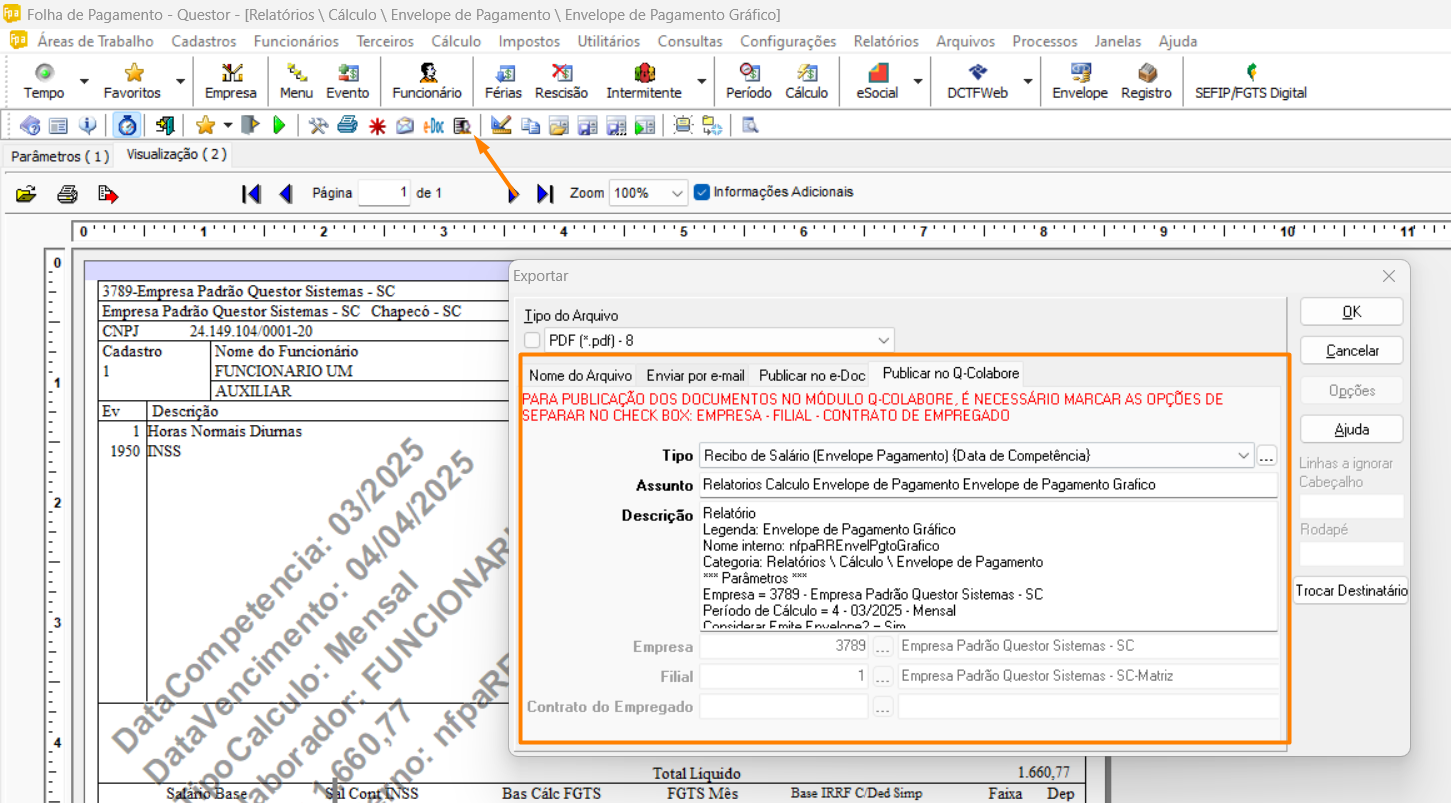Expand the arrow beside the yellow star icon

coord(227,125)
